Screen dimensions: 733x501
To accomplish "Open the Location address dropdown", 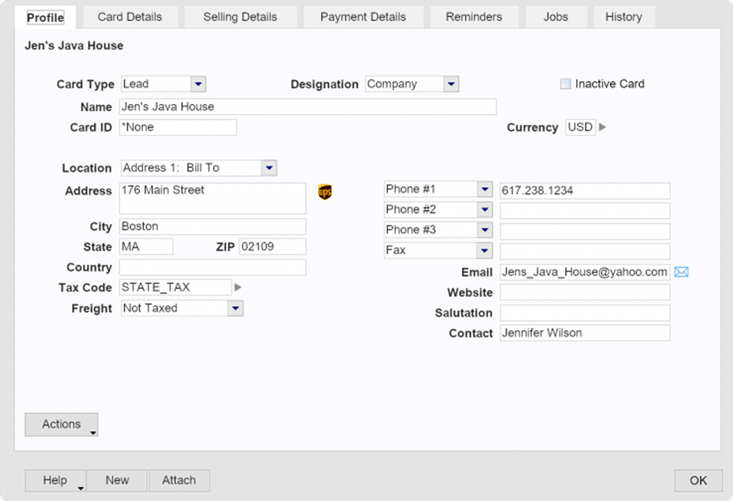I will [268, 168].
